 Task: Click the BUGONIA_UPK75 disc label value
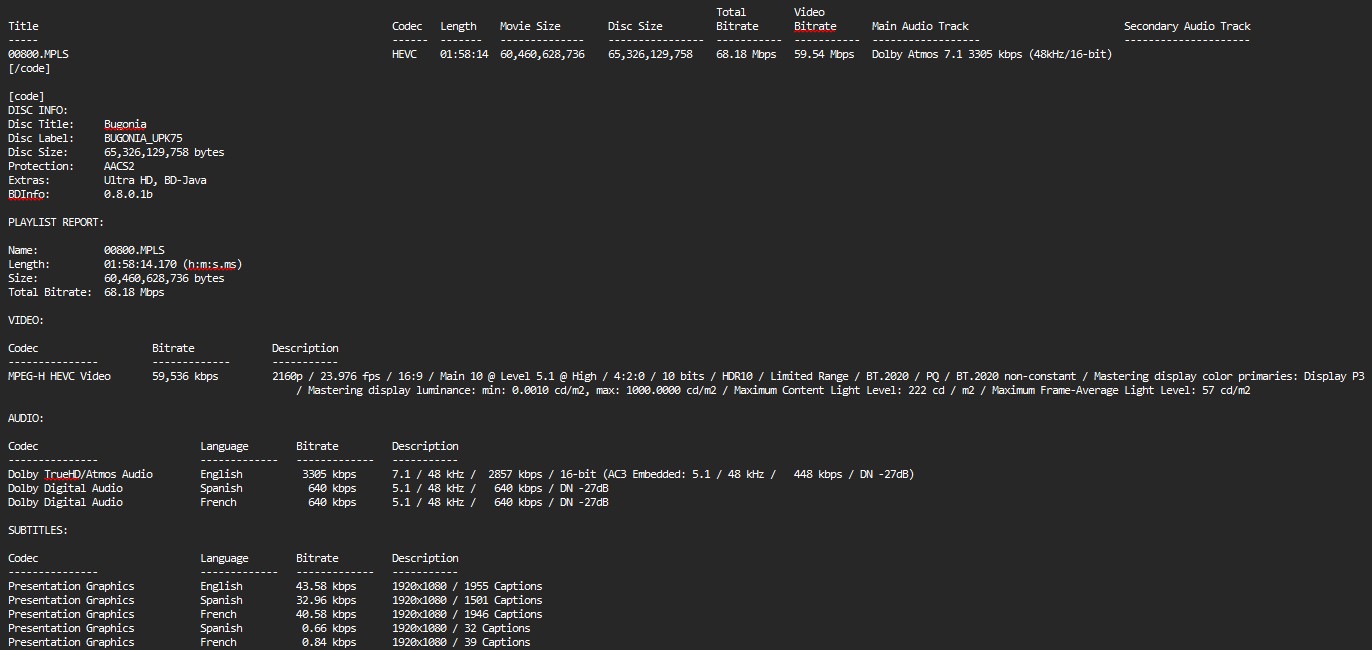point(143,138)
